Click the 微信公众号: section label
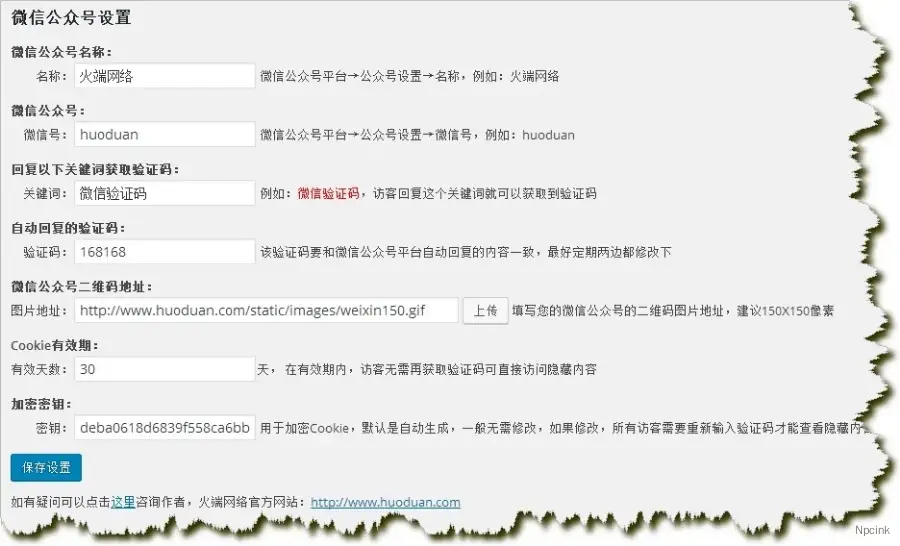Viewport: 900px width, 546px height. click(48, 111)
